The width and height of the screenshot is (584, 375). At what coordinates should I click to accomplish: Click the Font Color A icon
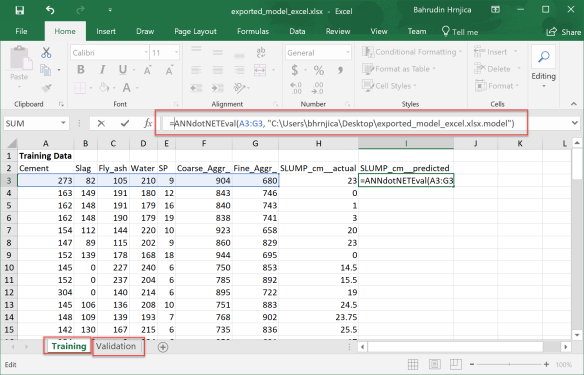(127, 88)
